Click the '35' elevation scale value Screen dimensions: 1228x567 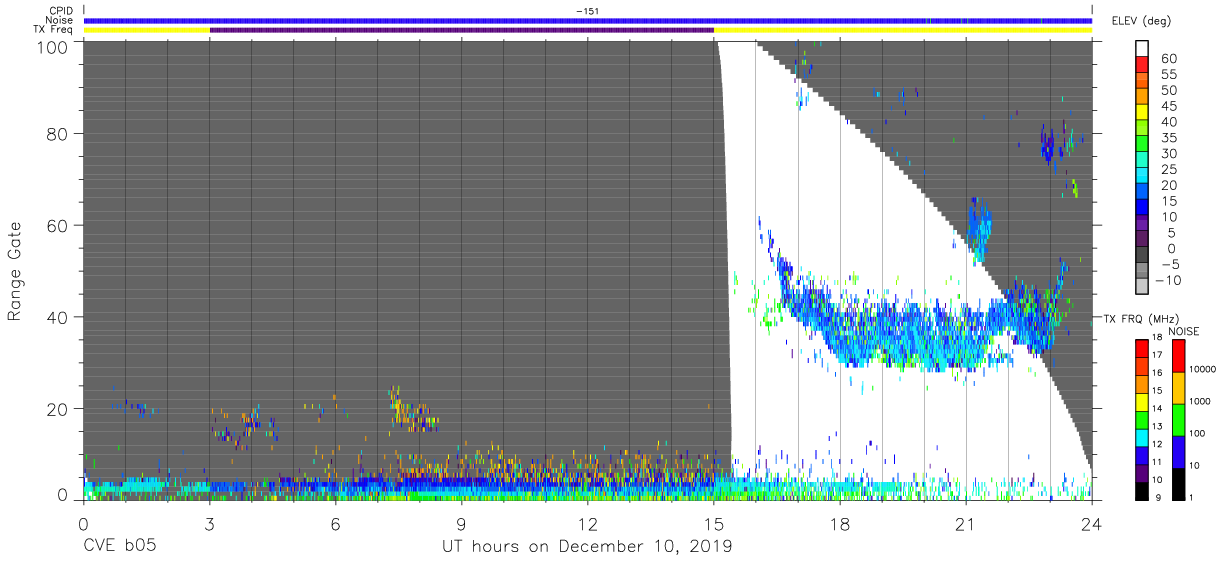(x=1169, y=138)
